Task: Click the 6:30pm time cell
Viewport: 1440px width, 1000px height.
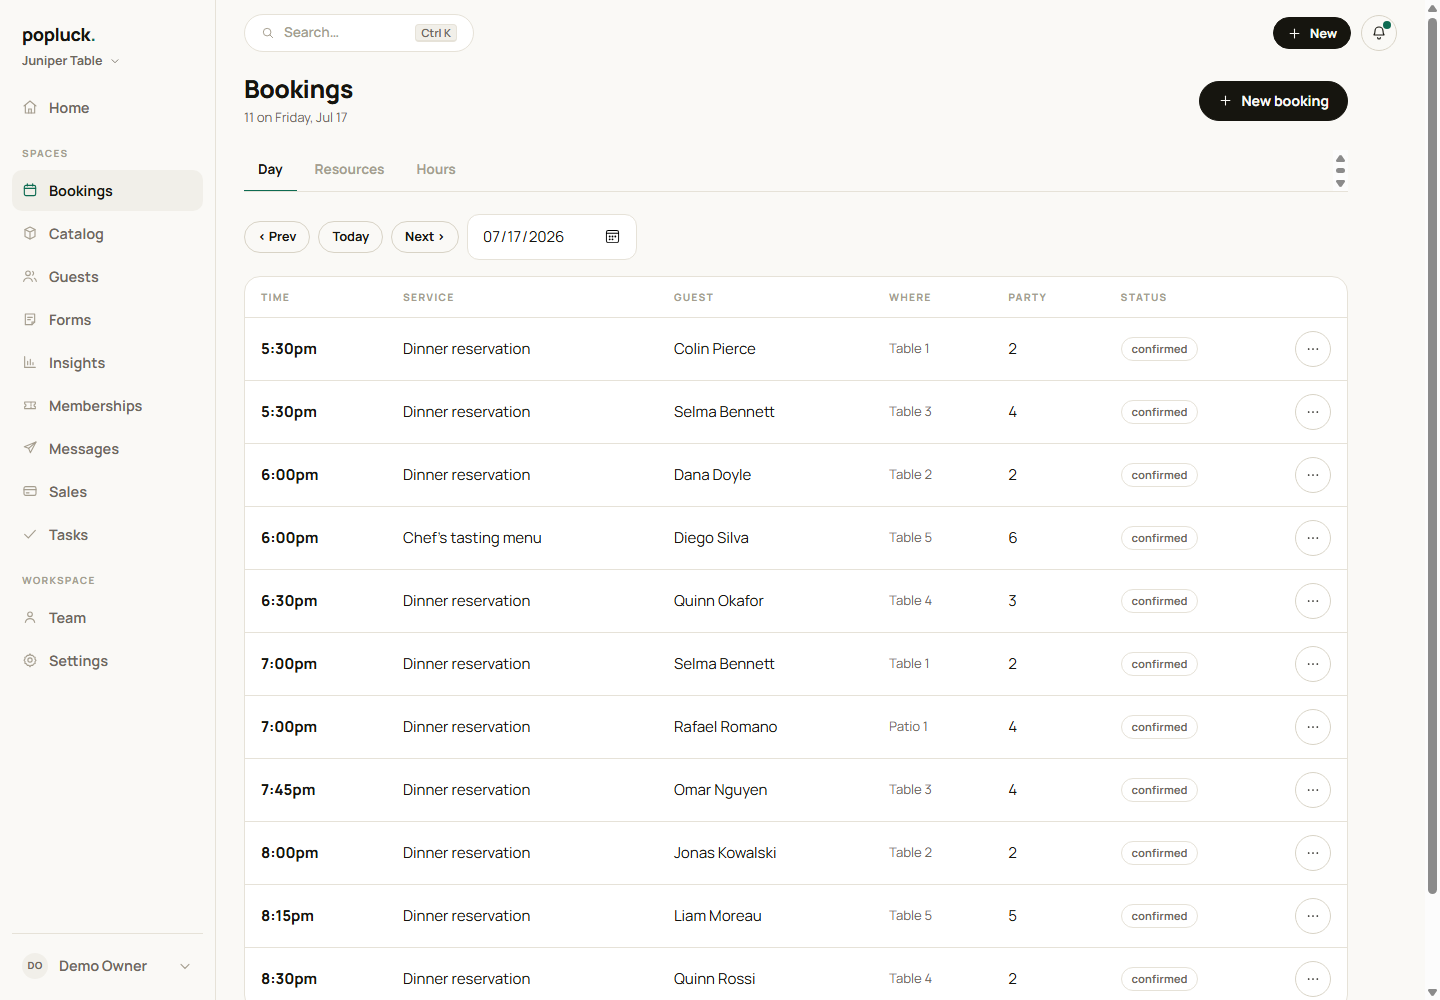Action: tap(289, 601)
